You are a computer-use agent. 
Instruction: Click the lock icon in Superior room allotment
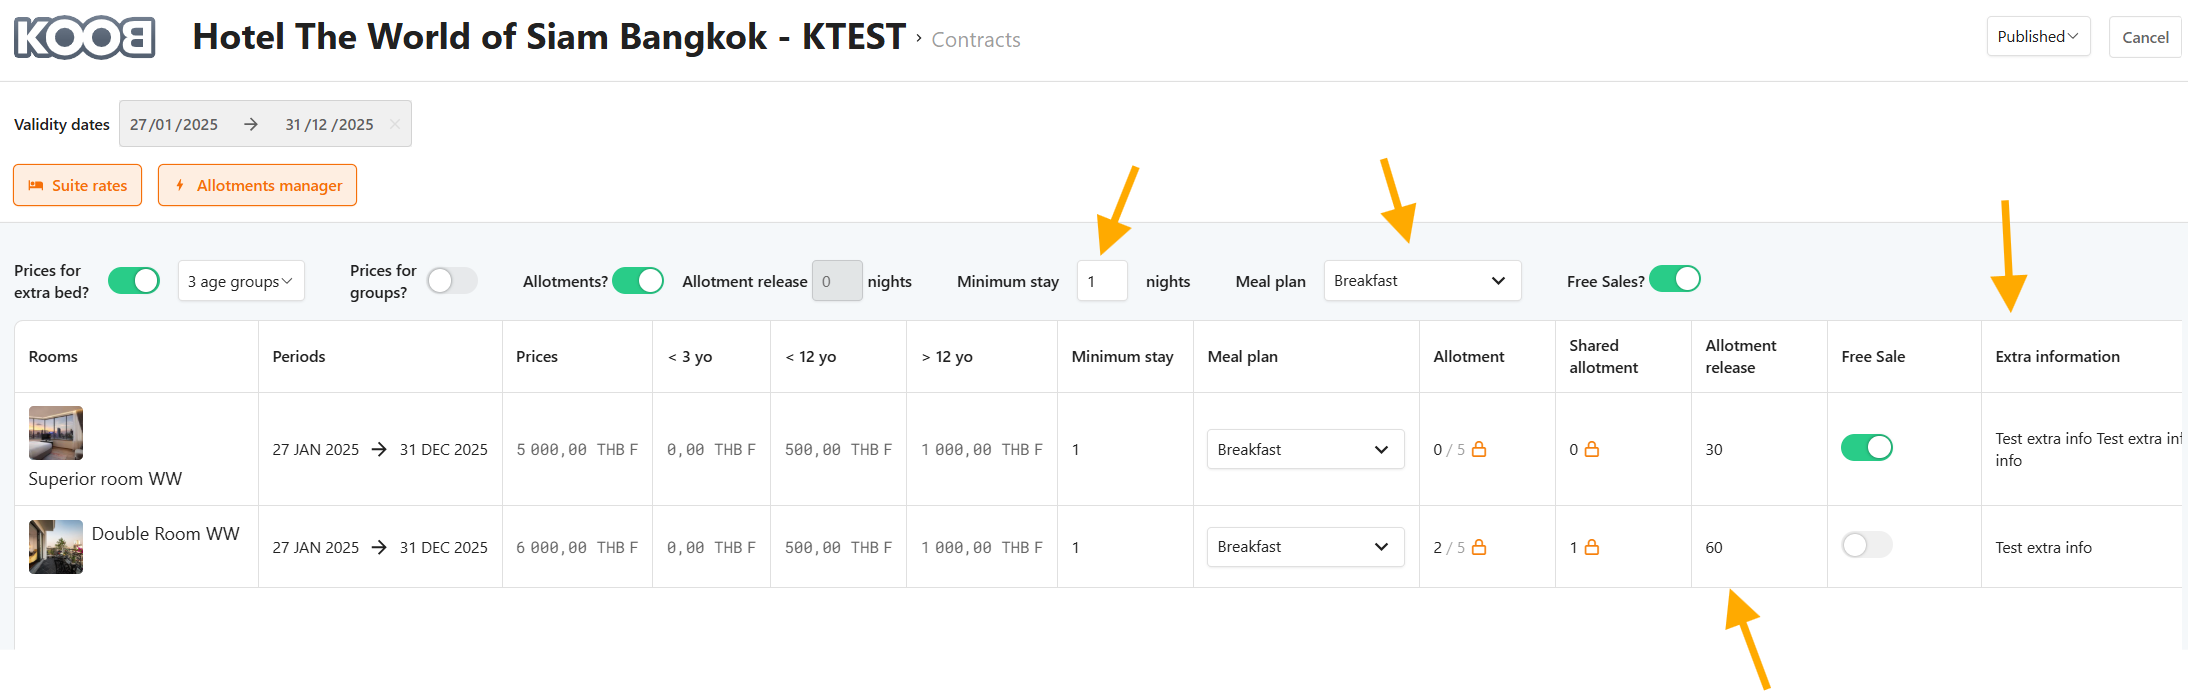1479,449
